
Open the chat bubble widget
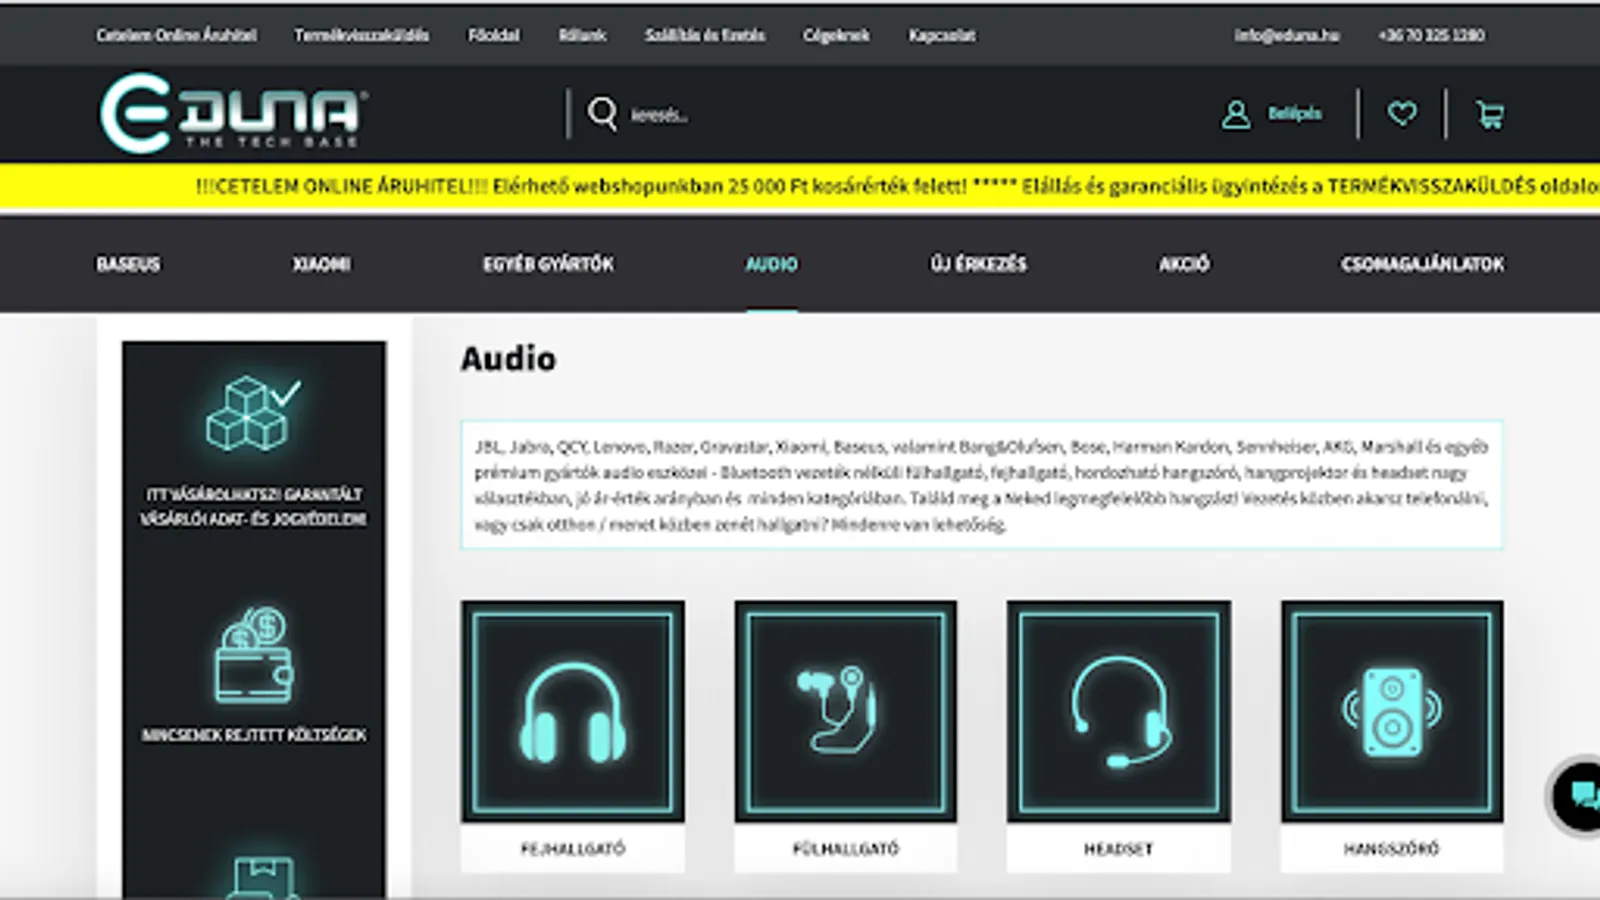point(1580,796)
